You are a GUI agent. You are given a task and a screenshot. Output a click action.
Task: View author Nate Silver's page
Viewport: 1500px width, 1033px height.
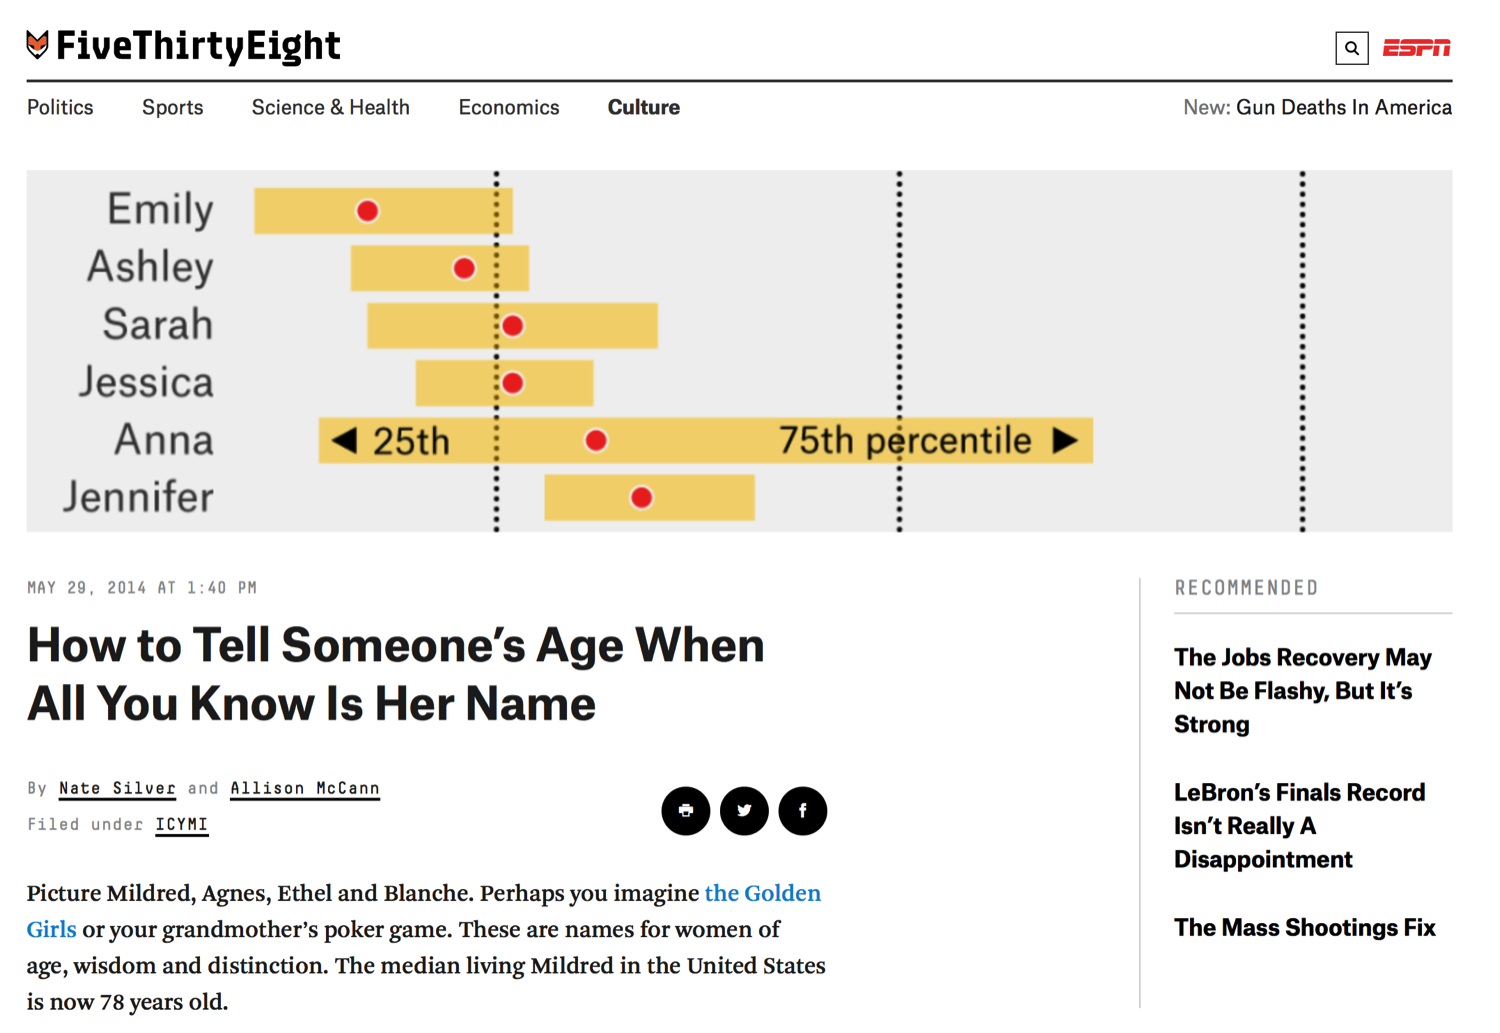(117, 788)
